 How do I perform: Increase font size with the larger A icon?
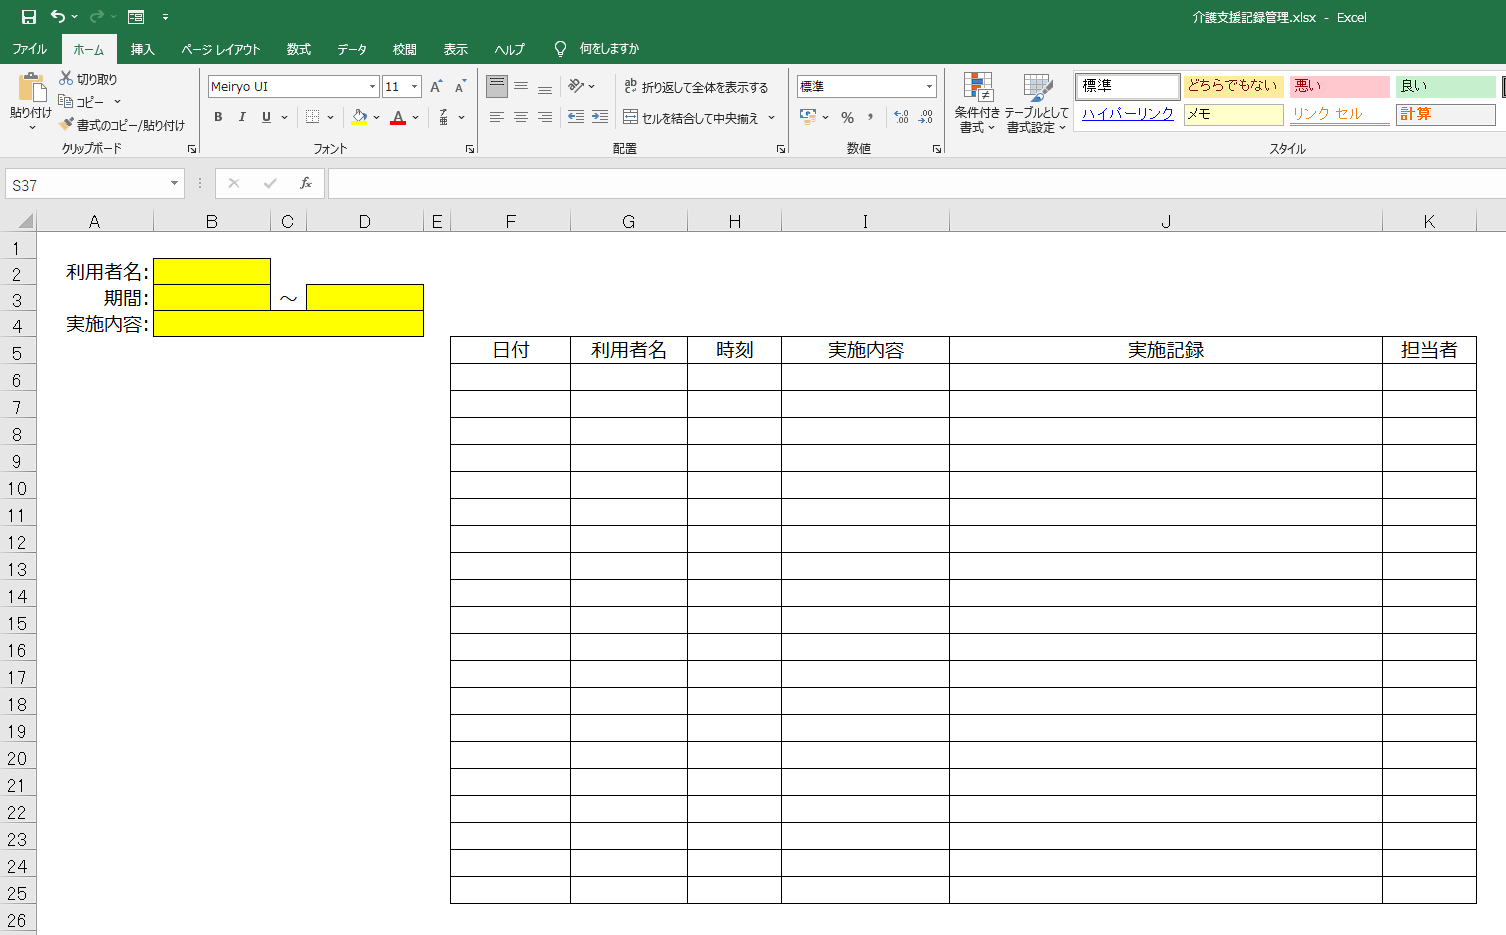coord(436,87)
